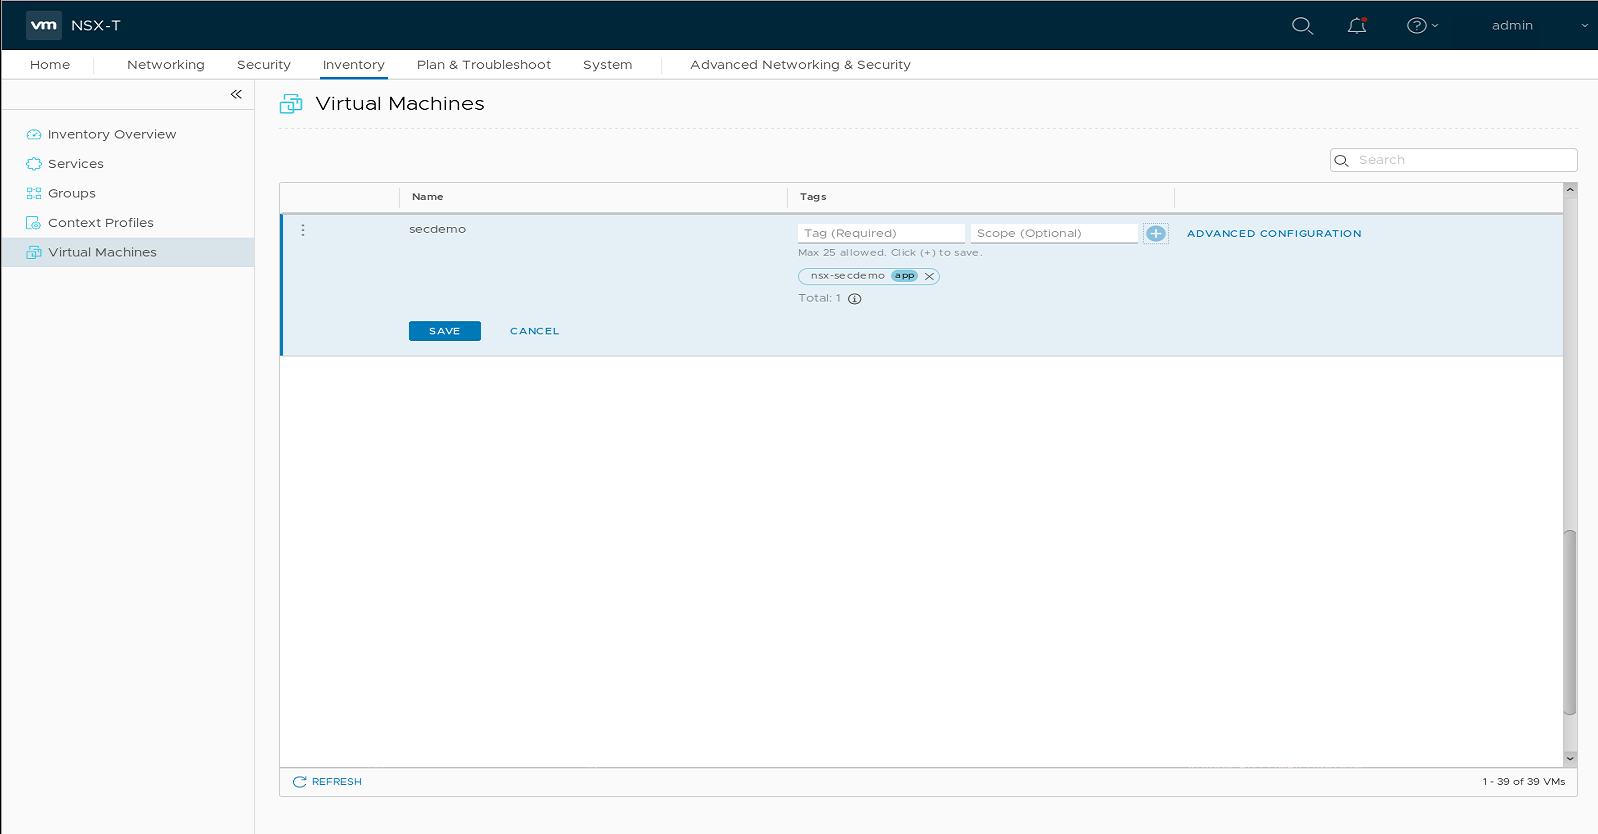Open the global search magnifier icon

coord(1302,26)
